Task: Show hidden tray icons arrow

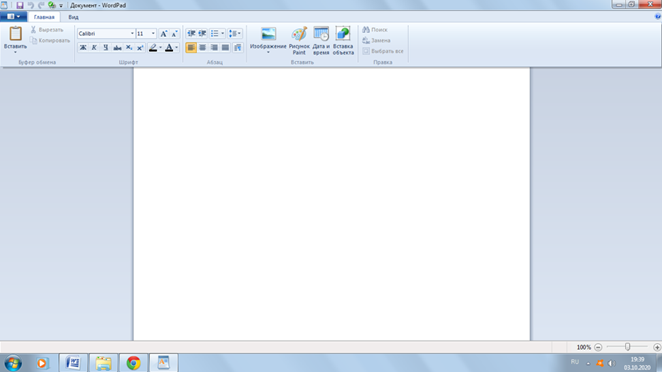Action: (588, 364)
